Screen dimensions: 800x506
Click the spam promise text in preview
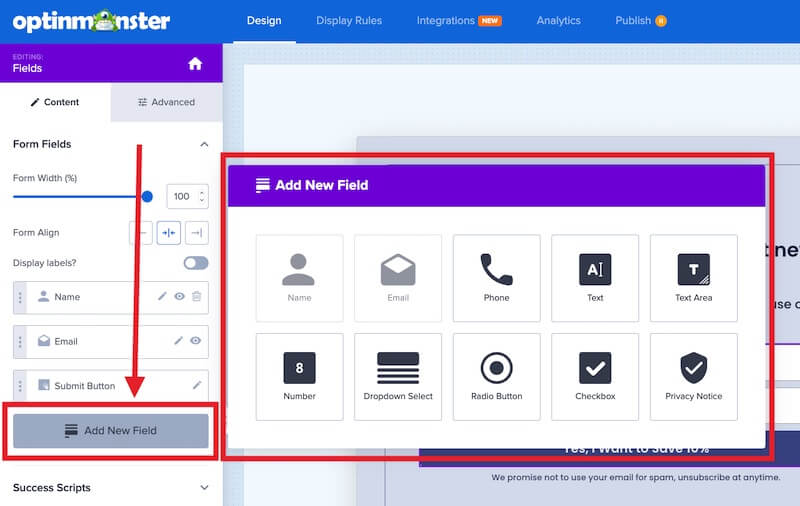tap(636, 477)
